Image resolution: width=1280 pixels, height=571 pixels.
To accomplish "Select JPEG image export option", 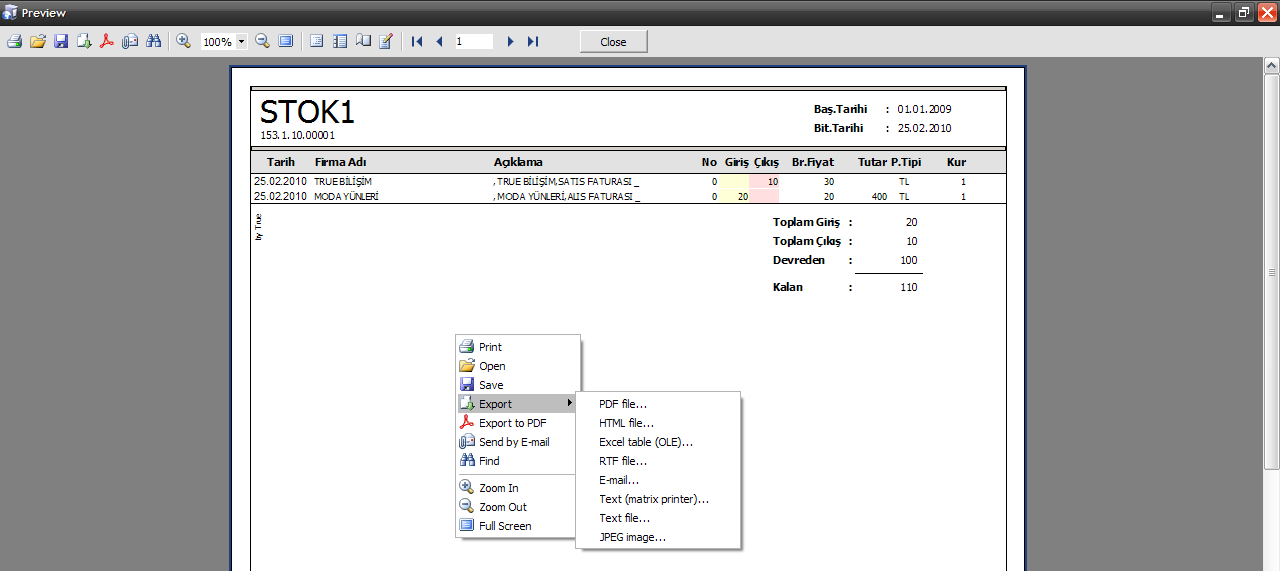I will click(632, 537).
